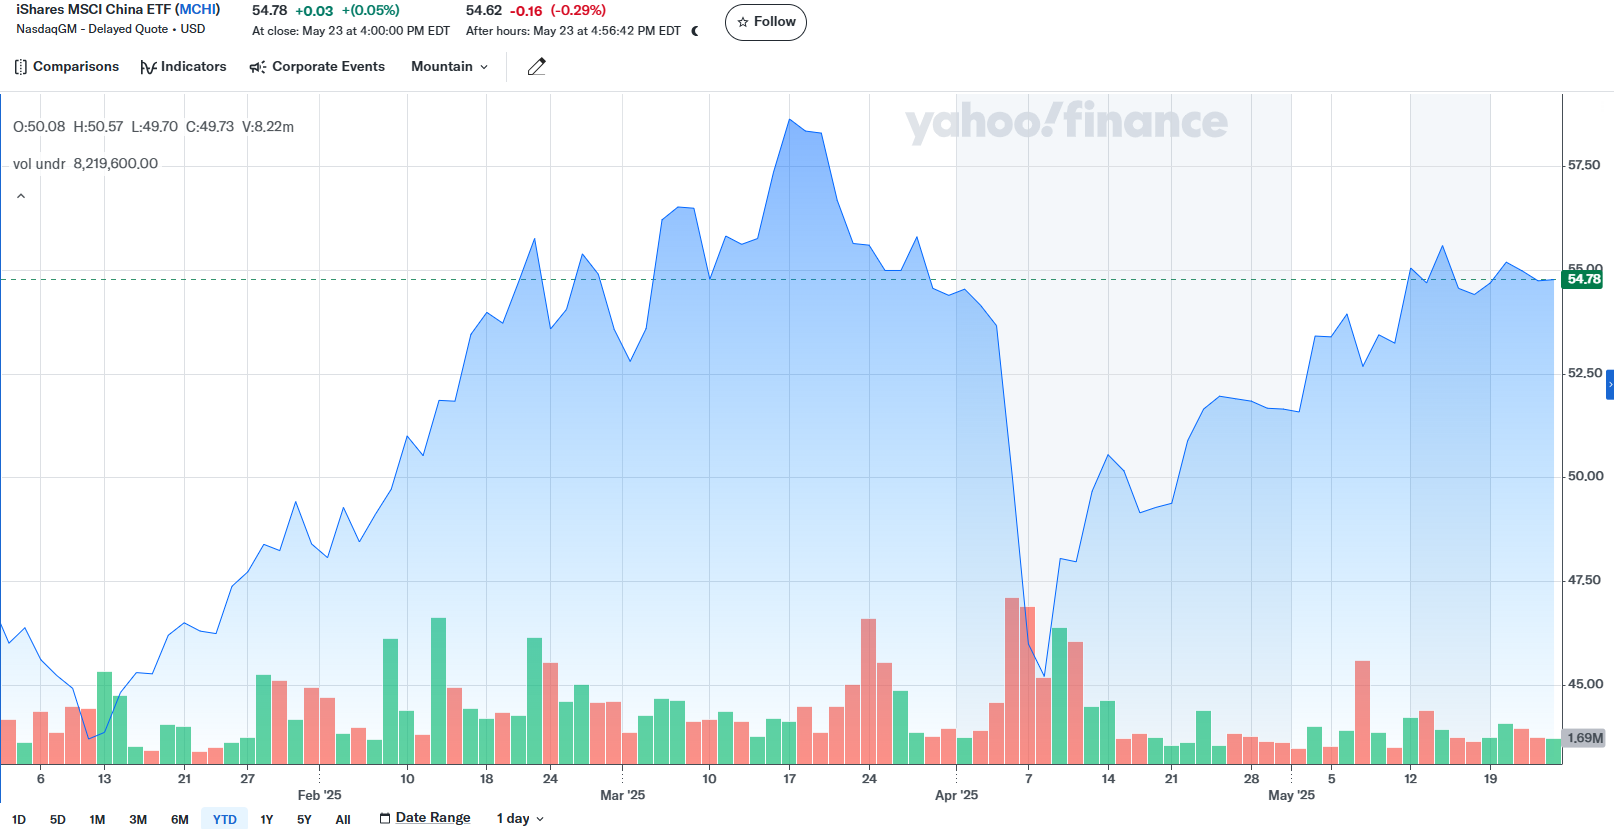Collapse the vol undr indicator chevron

(21, 197)
